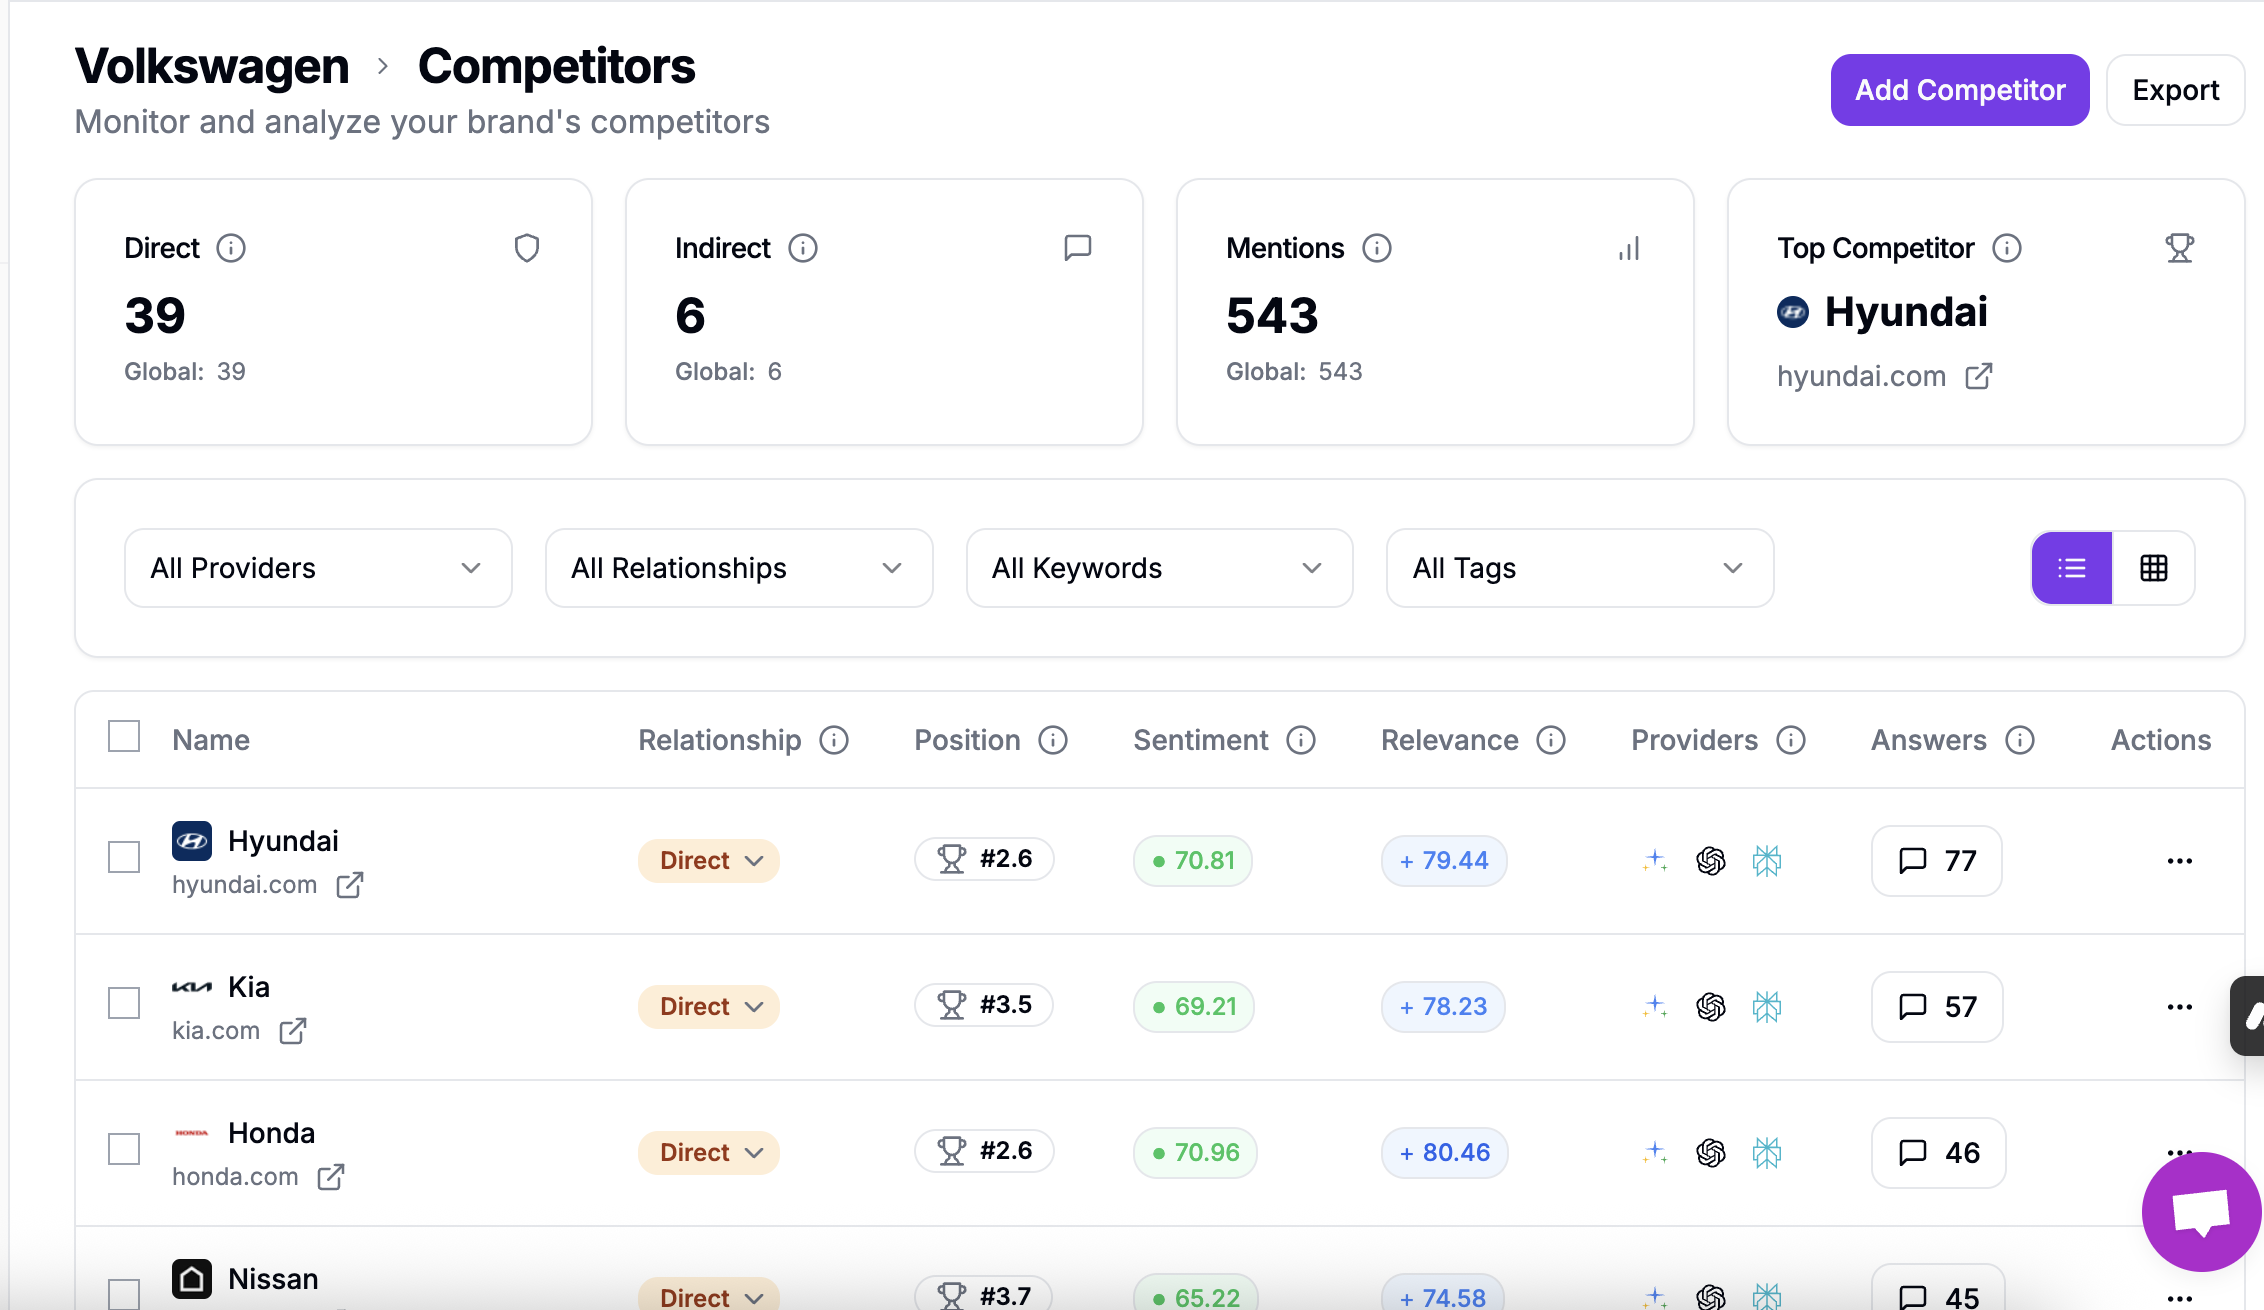
Task: Click the Position column info icon
Action: (1053, 740)
